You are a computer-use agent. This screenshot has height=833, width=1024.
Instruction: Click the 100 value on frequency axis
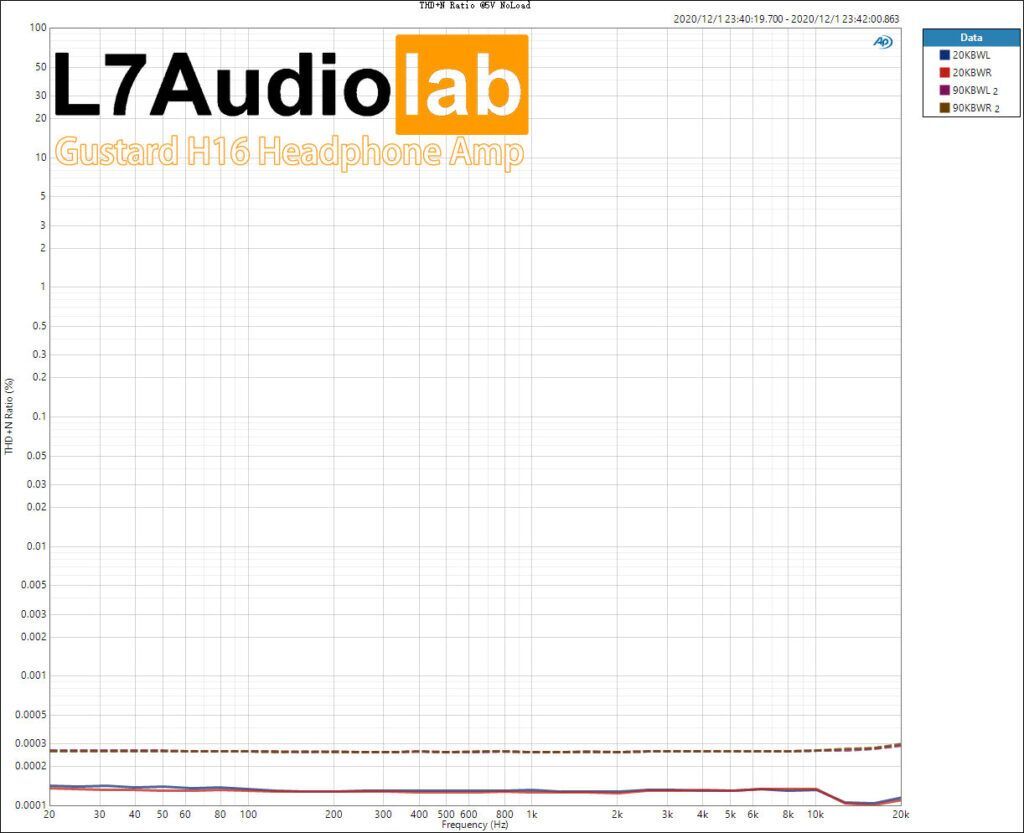(x=248, y=814)
